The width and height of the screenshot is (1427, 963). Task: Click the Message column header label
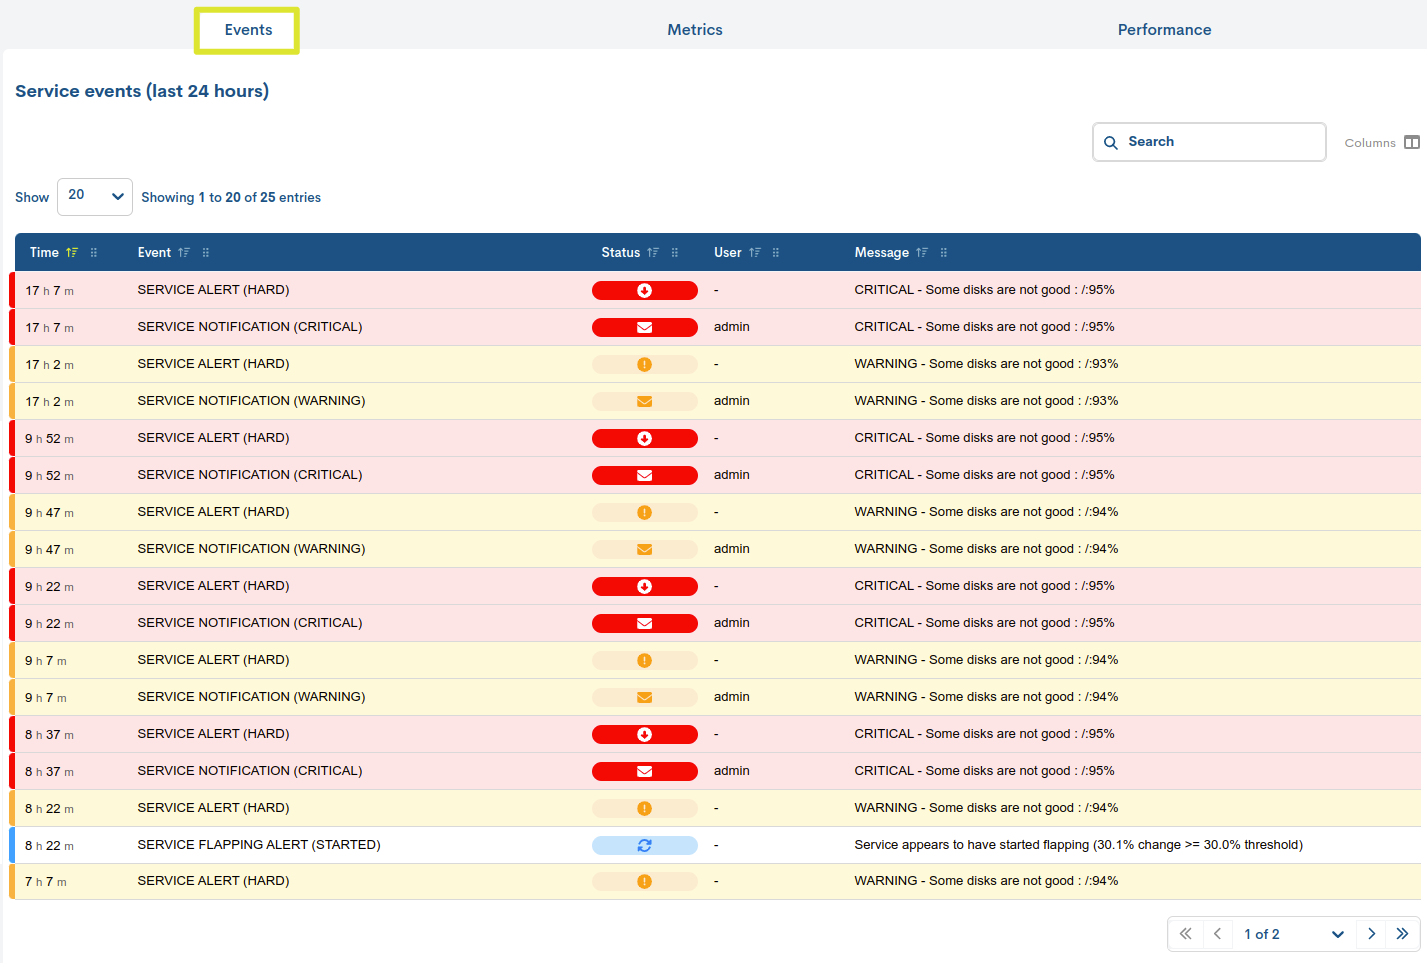point(882,253)
